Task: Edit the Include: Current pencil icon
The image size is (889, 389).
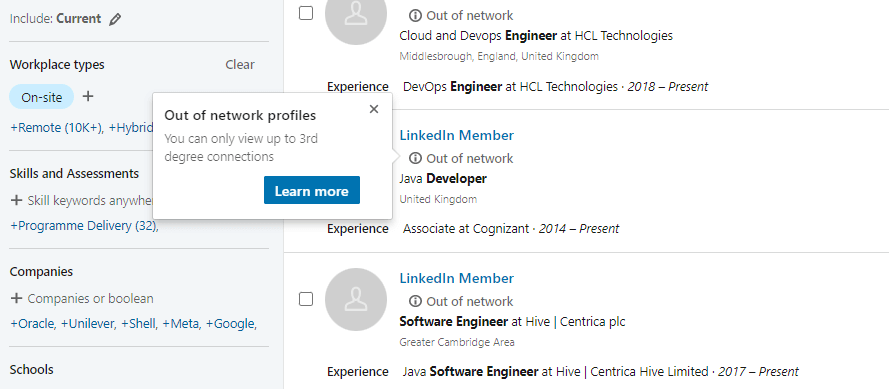Action: coord(115,19)
